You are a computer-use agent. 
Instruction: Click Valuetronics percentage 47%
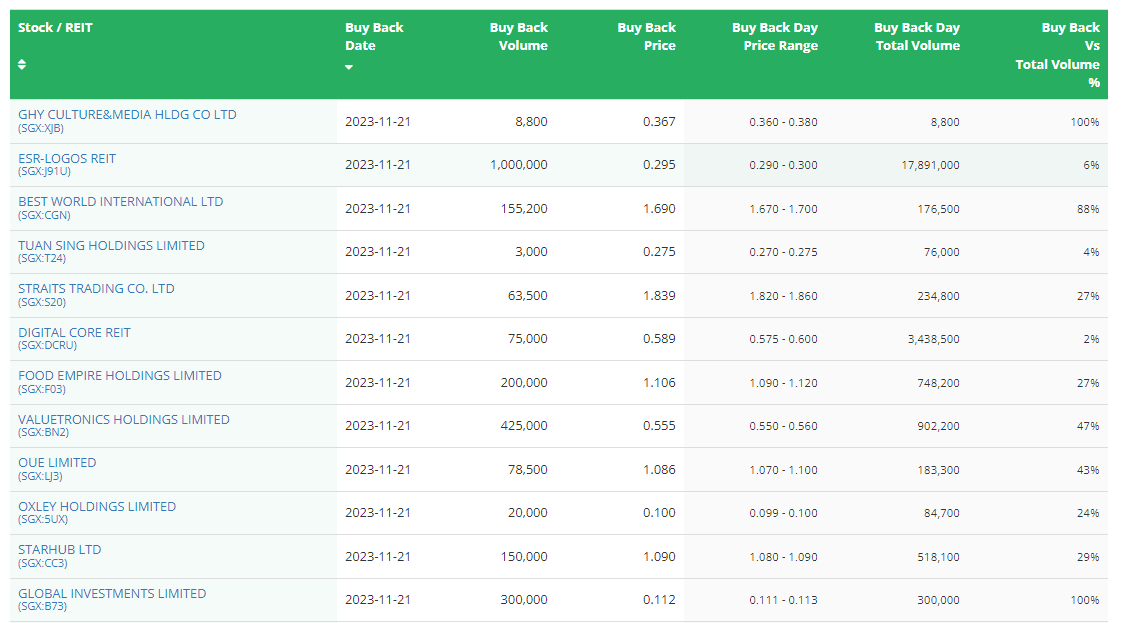(x=1088, y=426)
